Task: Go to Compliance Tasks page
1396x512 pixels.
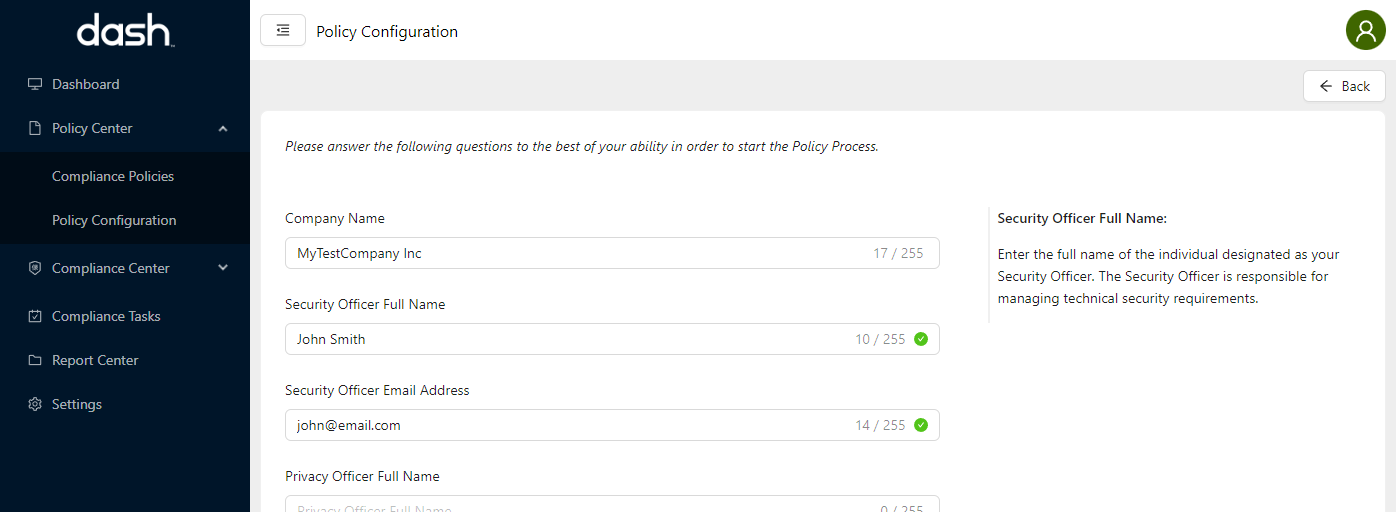Action: (x=106, y=316)
